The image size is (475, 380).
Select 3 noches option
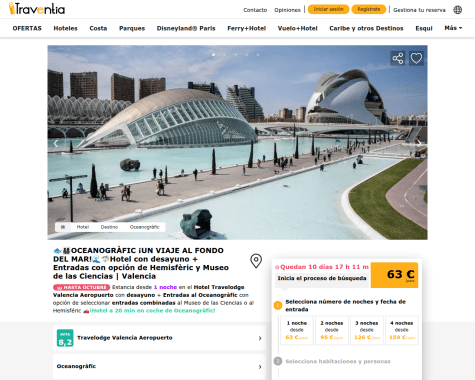(367, 330)
